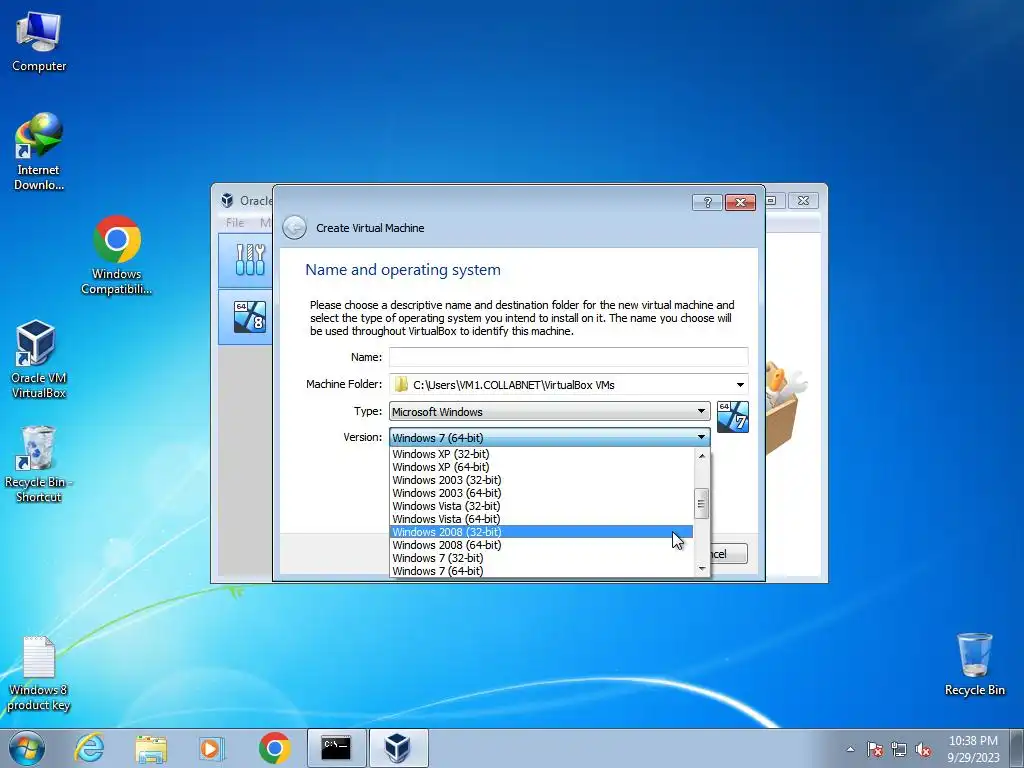
Task: Select the Windows 8 VM in VirtualBox list
Action: 250,317
